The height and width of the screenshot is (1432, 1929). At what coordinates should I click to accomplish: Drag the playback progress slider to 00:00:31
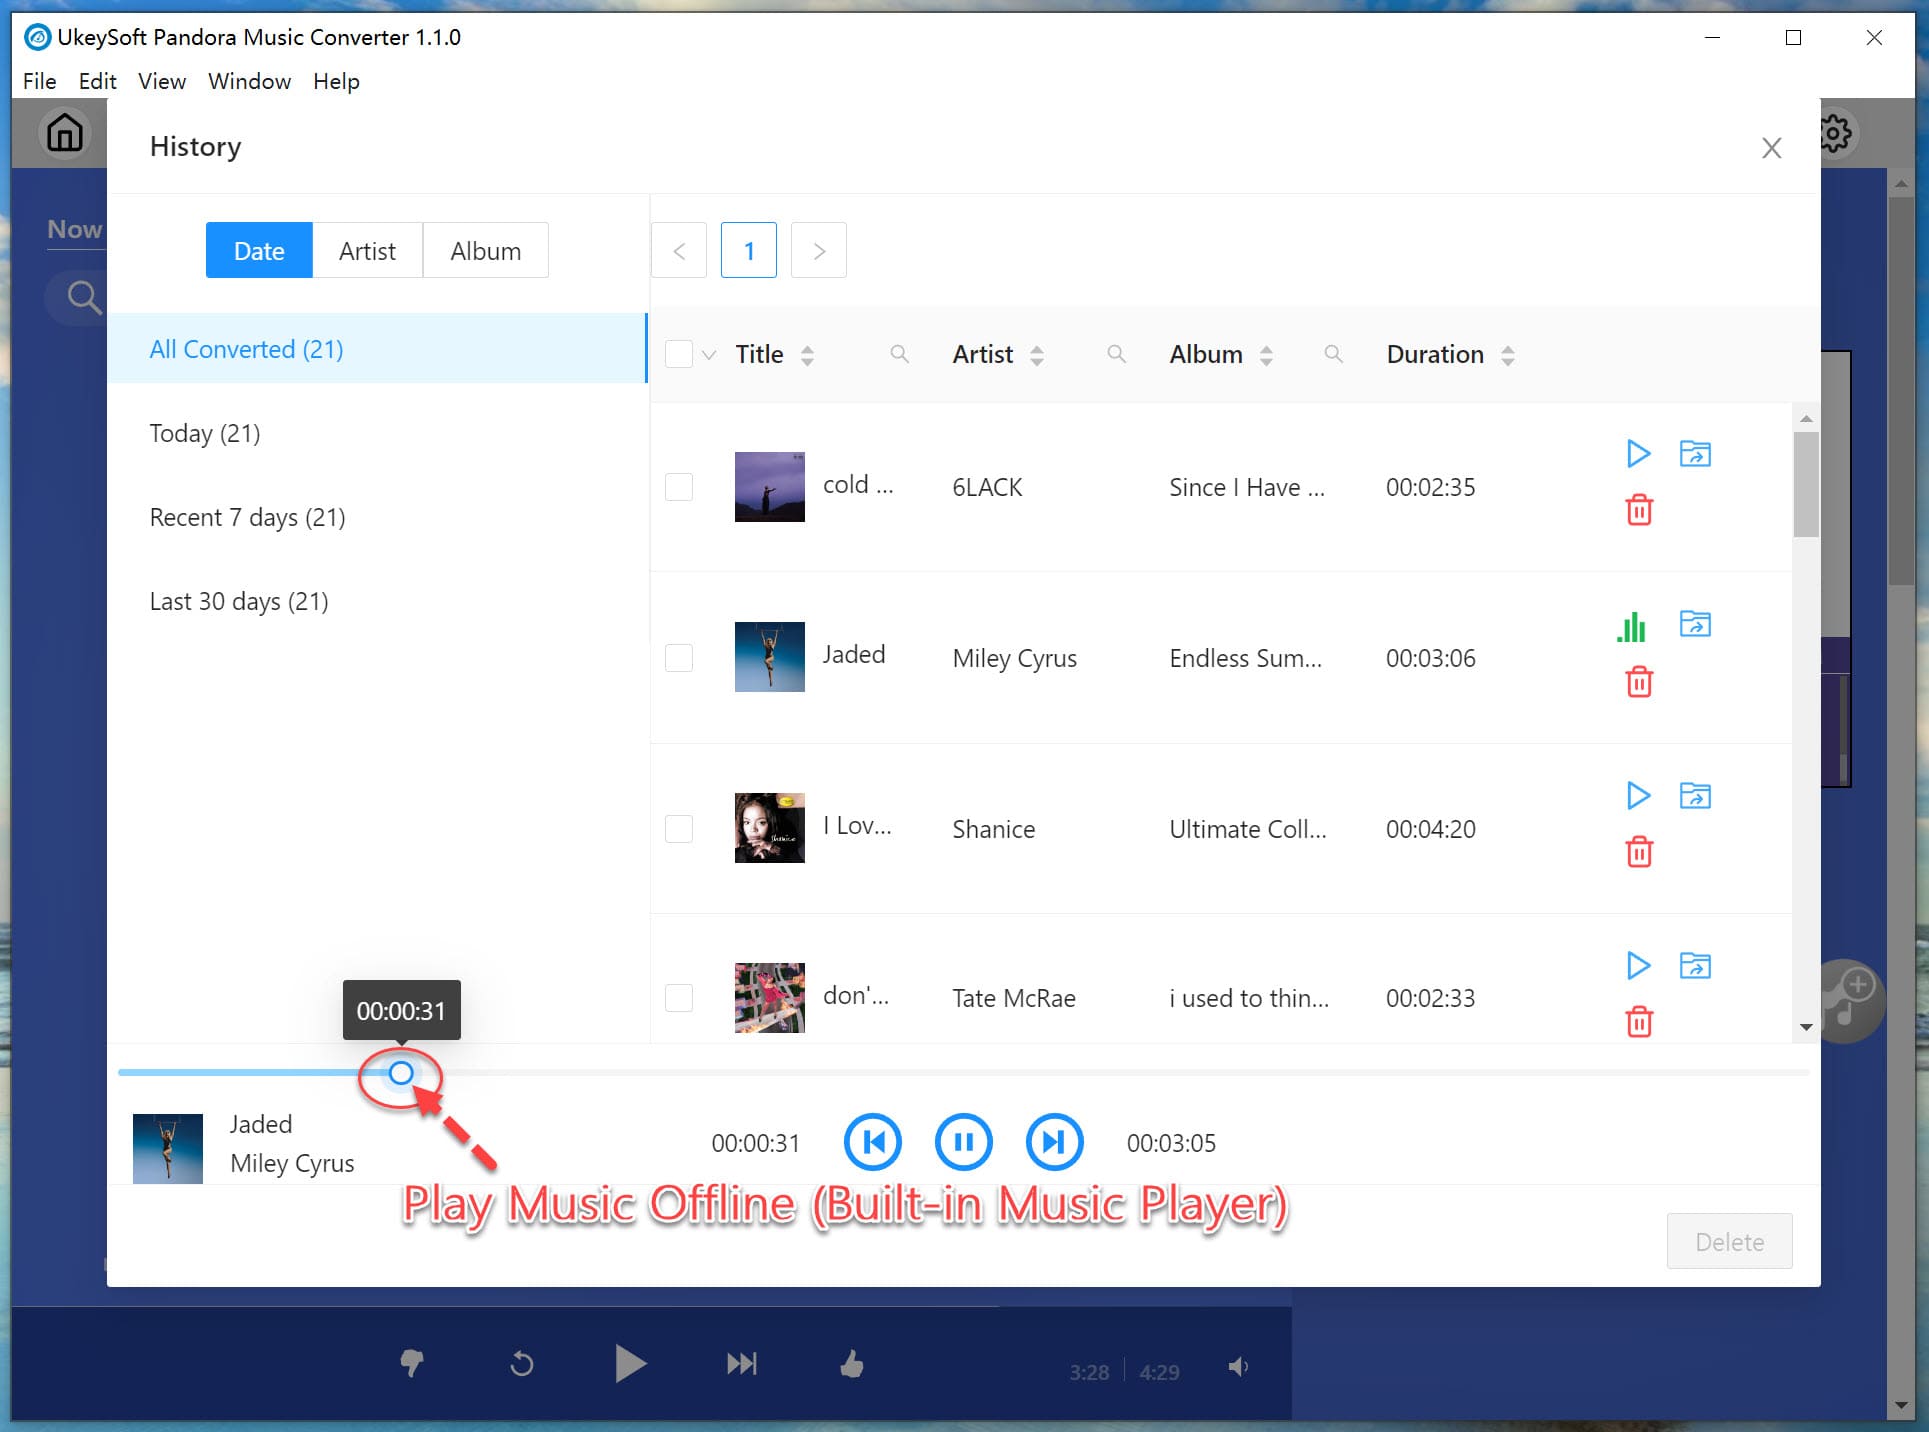[400, 1071]
